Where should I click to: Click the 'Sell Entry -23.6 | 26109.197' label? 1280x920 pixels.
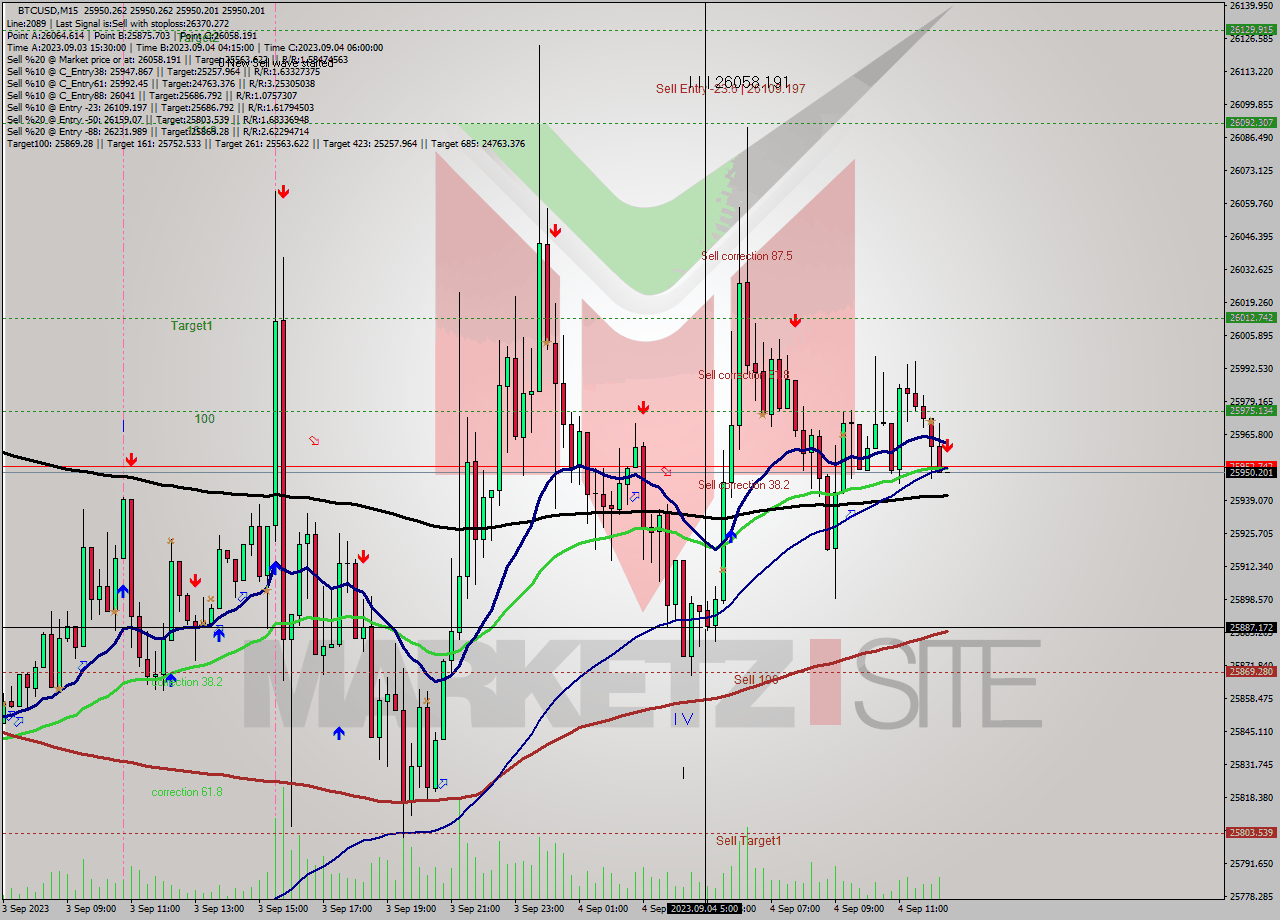tap(730, 89)
